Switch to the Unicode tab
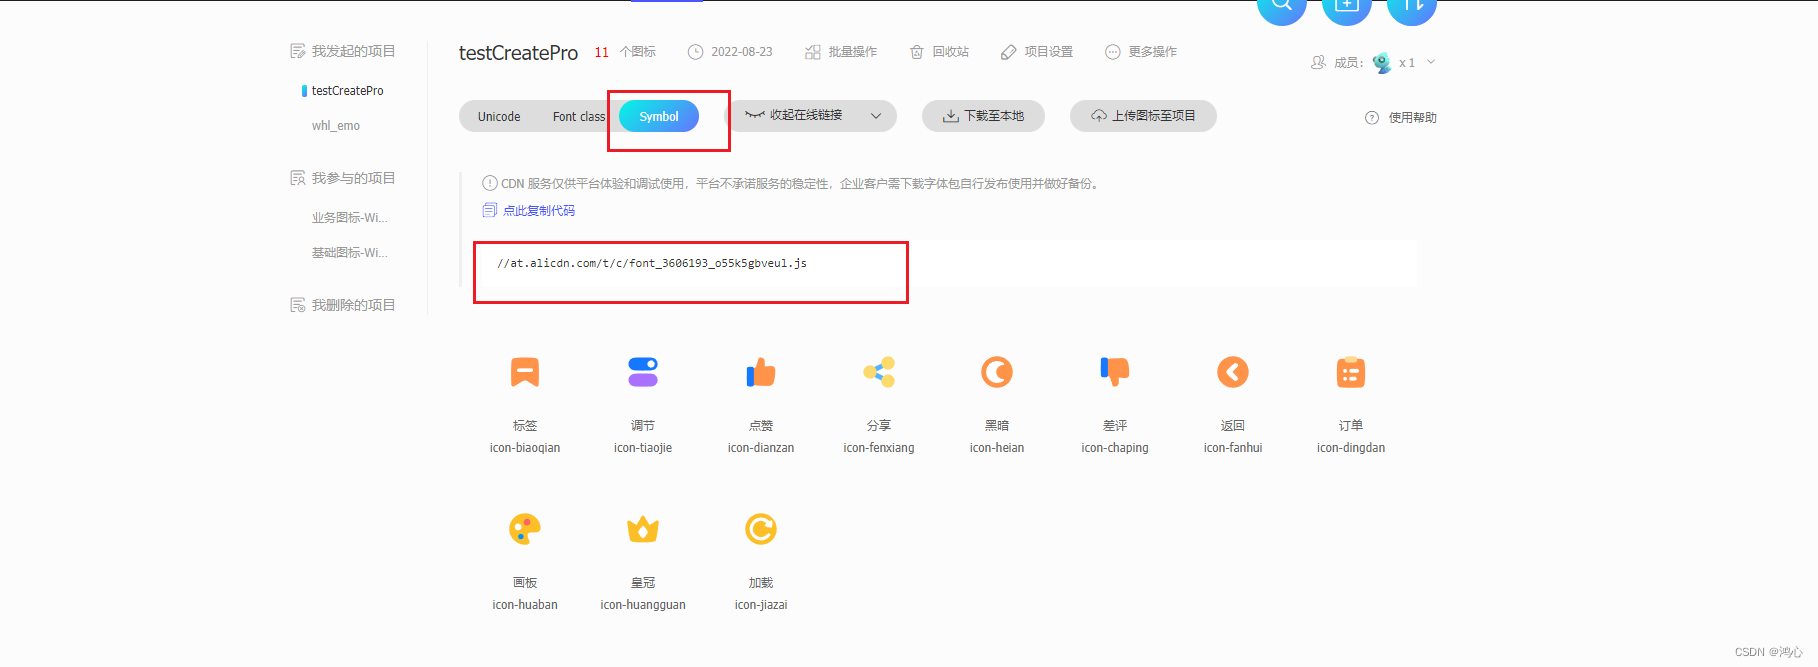 coord(499,116)
